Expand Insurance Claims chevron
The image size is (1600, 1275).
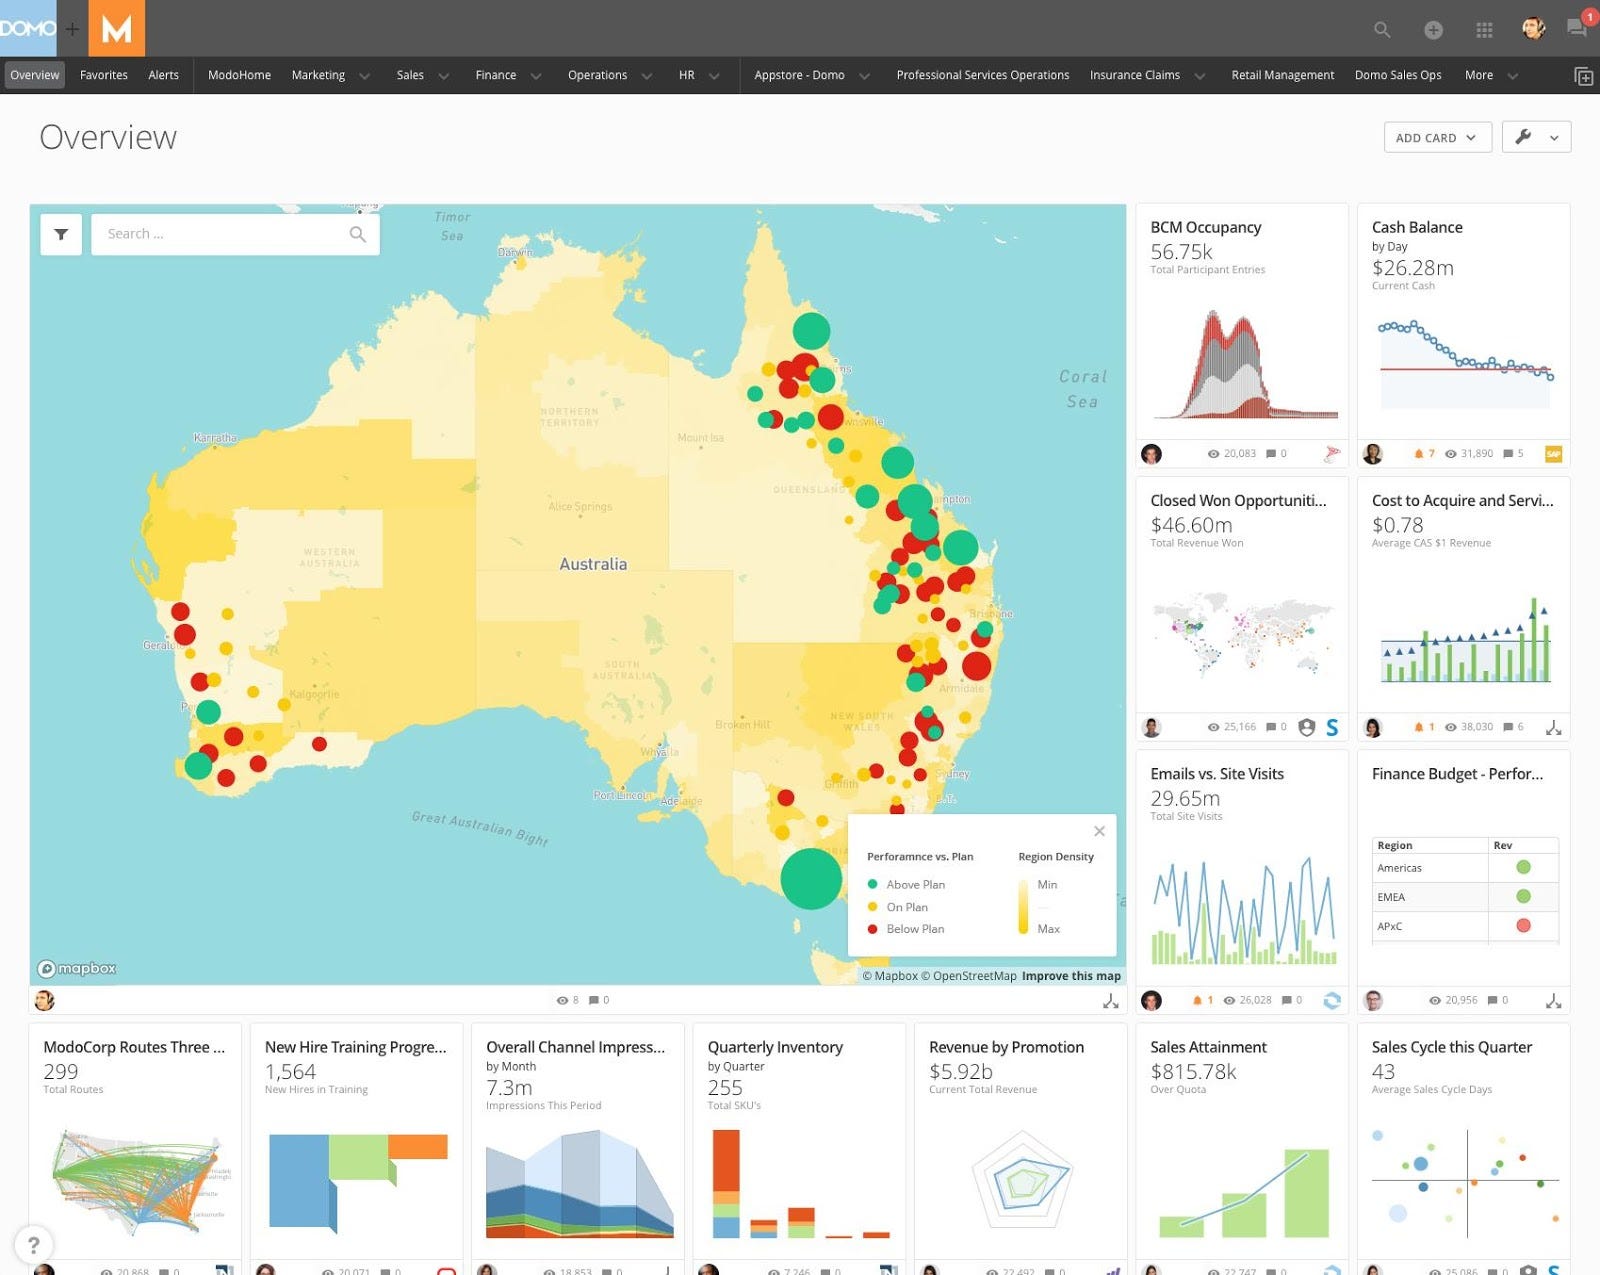click(x=1199, y=76)
